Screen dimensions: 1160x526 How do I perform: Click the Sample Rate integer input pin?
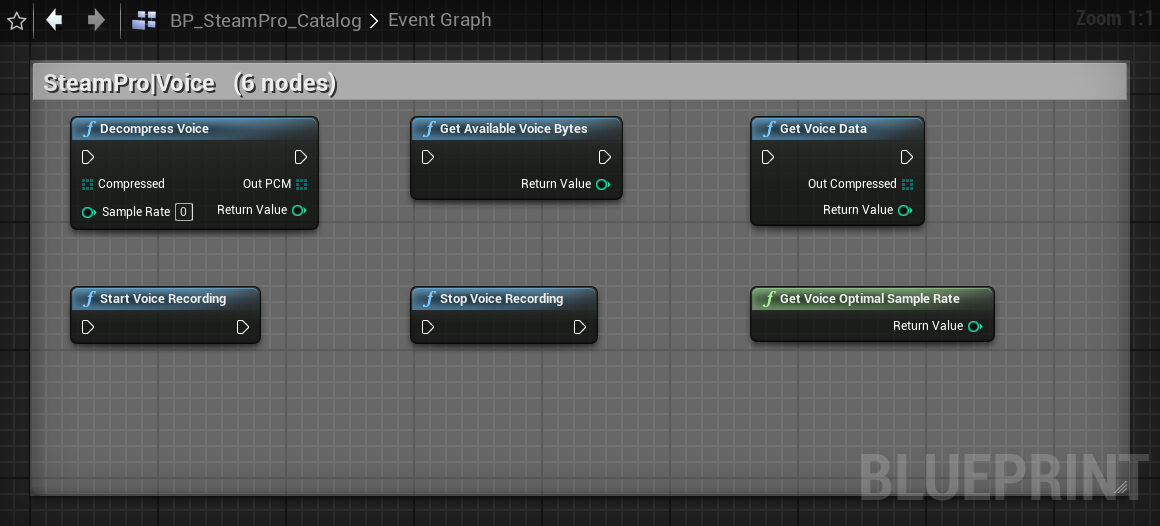pyautogui.click(x=89, y=212)
